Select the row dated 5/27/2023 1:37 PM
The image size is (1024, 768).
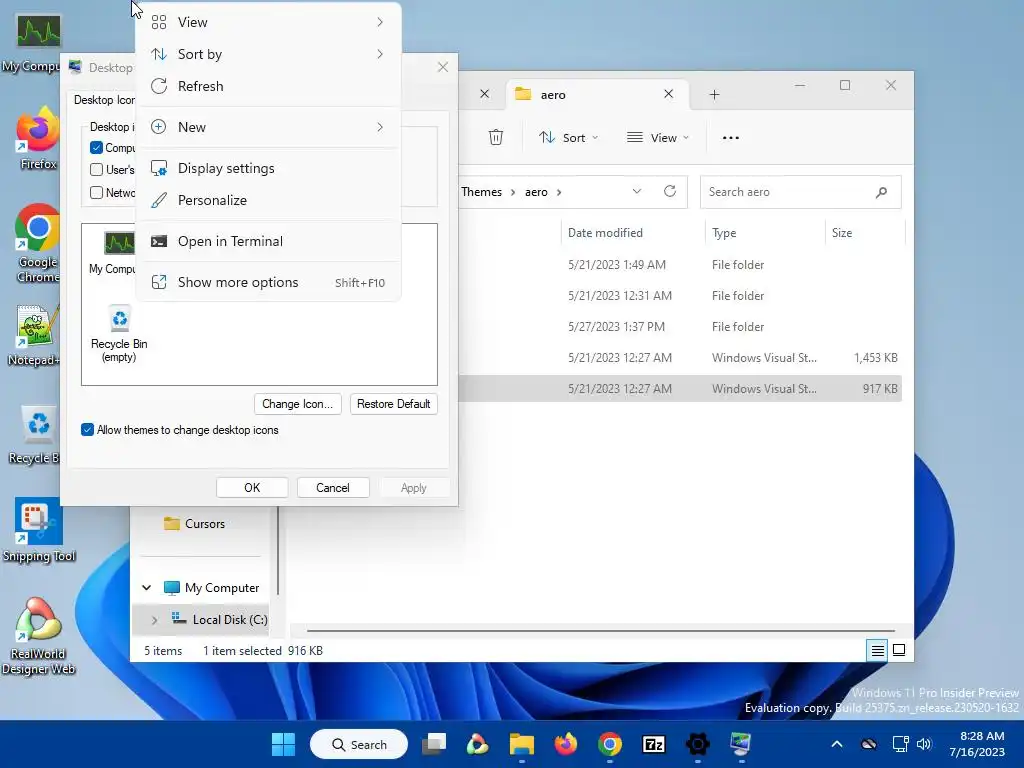(680, 327)
